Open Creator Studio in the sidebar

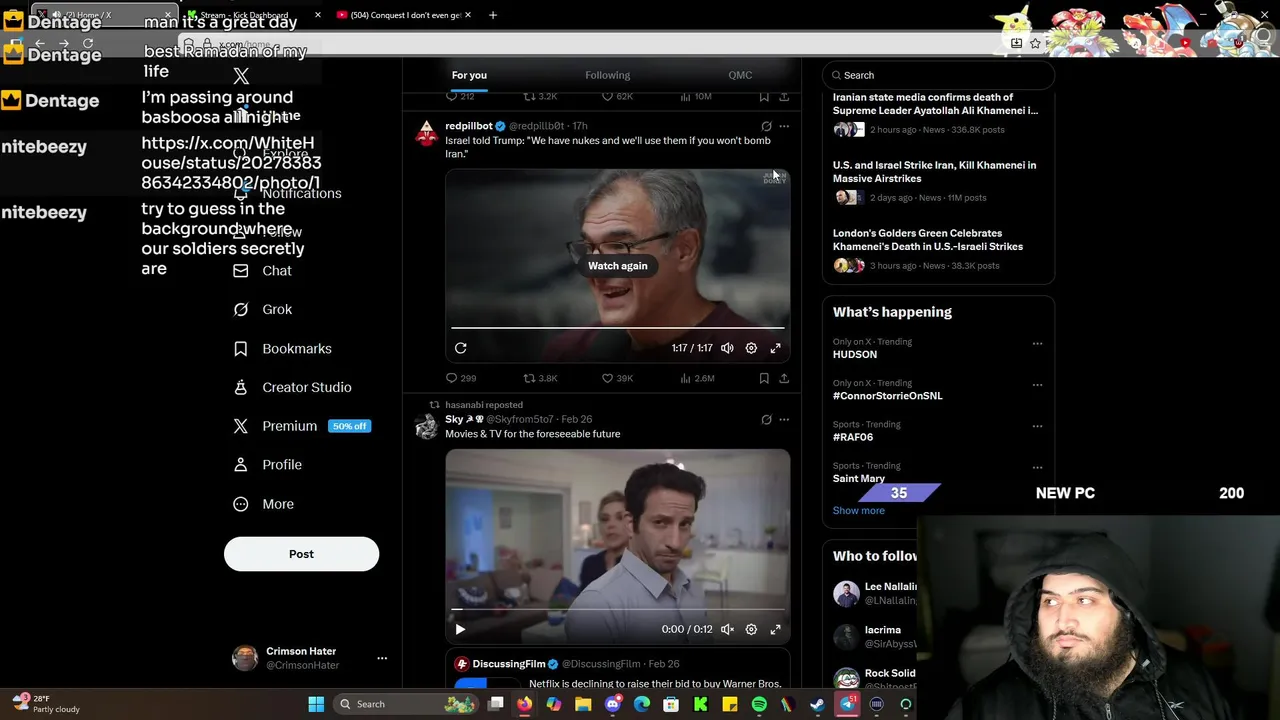pyautogui.click(x=292, y=387)
